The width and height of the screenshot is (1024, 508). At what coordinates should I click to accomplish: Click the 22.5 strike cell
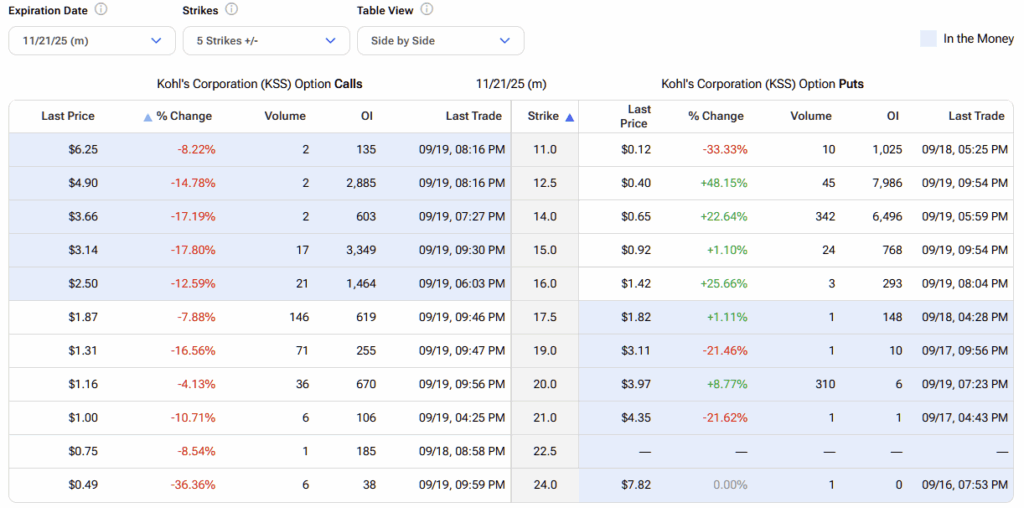click(x=545, y=451)
